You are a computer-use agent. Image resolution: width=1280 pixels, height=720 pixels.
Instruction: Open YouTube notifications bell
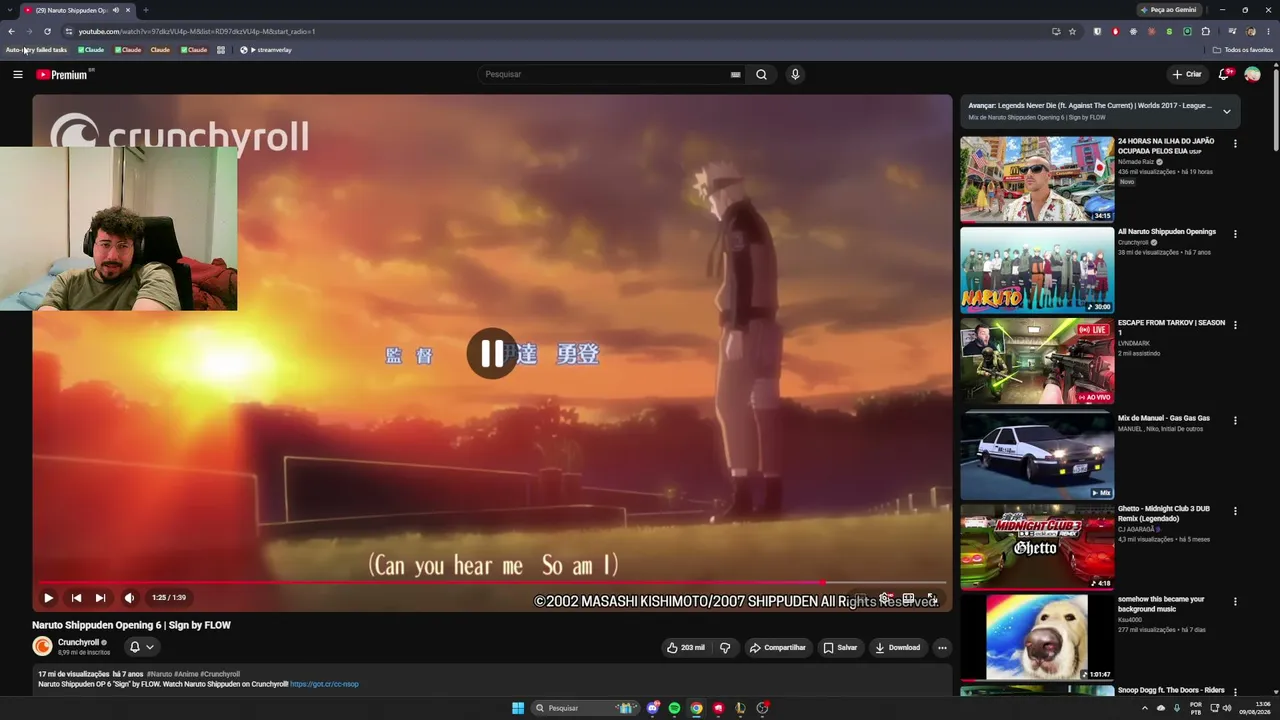1224,74
